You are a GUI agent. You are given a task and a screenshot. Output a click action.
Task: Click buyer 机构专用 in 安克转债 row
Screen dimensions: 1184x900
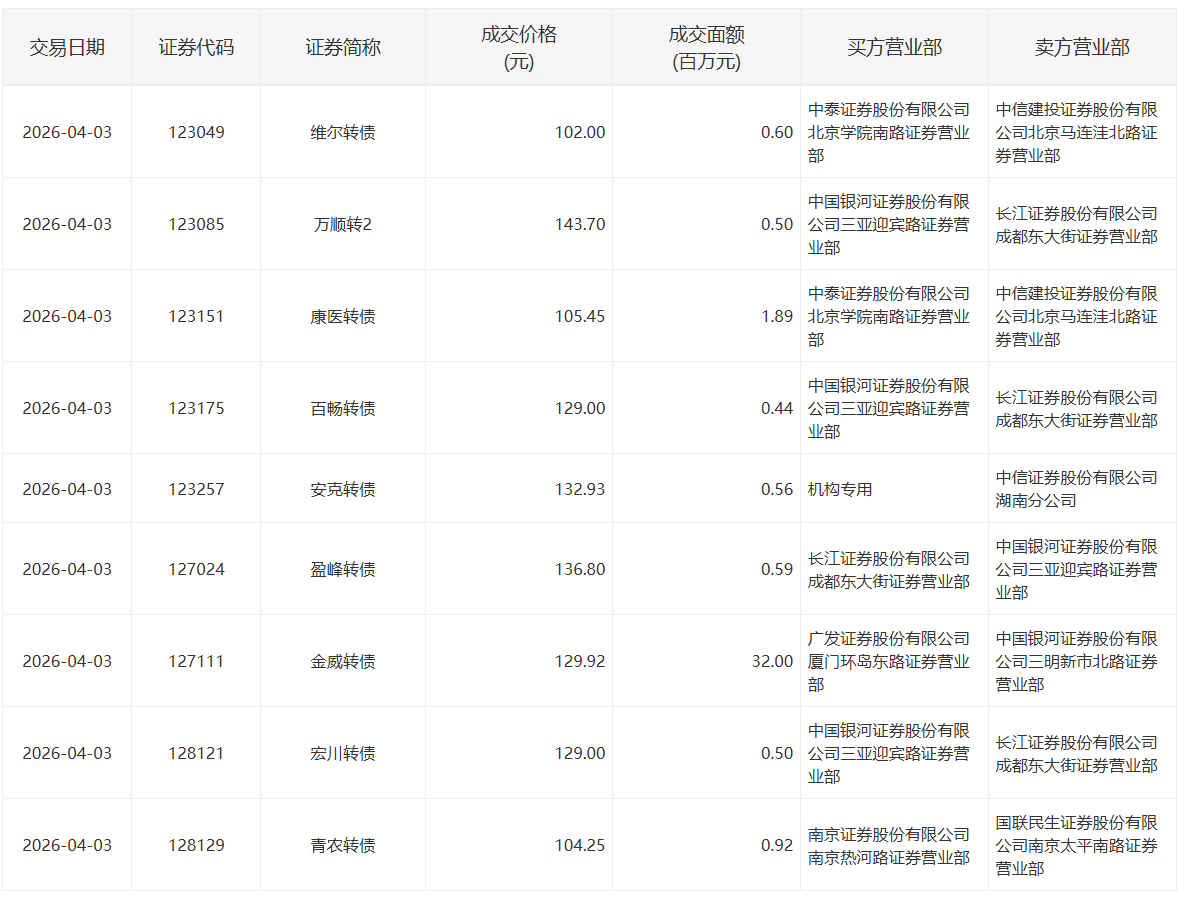click(x=840, y=489)
